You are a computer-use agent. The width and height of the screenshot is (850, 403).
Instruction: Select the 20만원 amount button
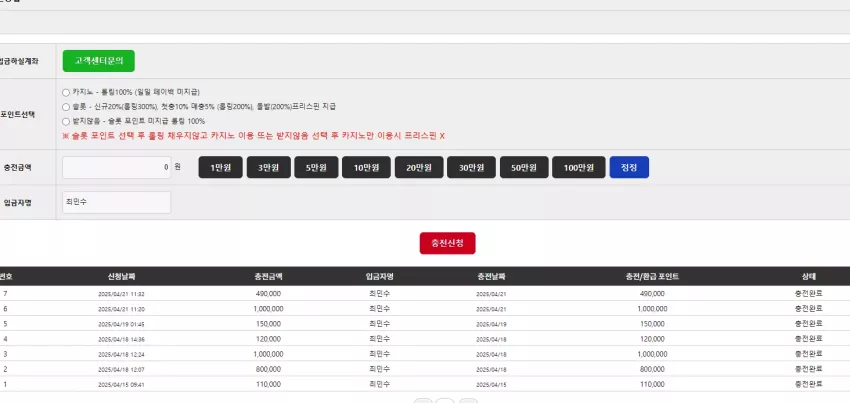[419, 168]
